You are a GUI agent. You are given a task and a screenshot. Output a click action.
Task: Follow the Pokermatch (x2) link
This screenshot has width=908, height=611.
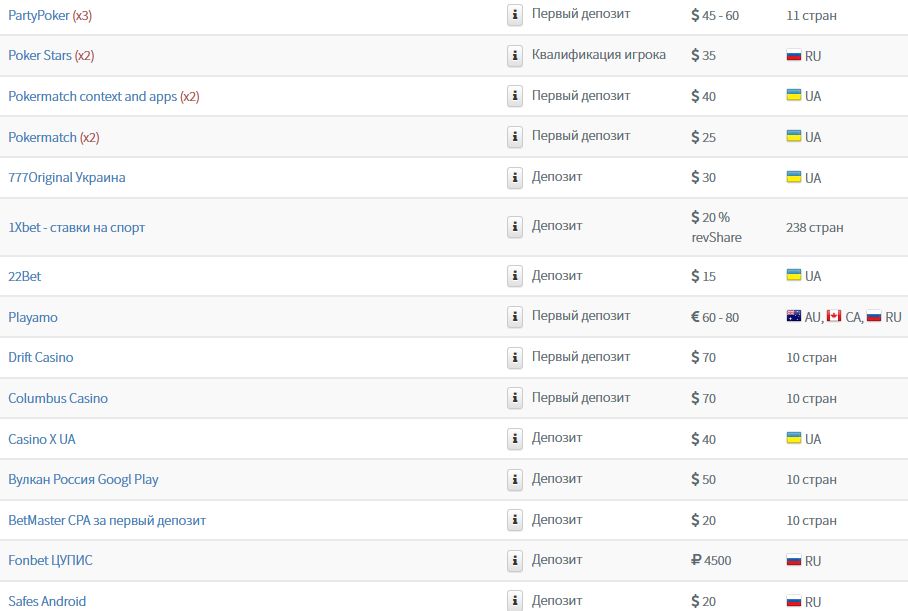(54, 137)
